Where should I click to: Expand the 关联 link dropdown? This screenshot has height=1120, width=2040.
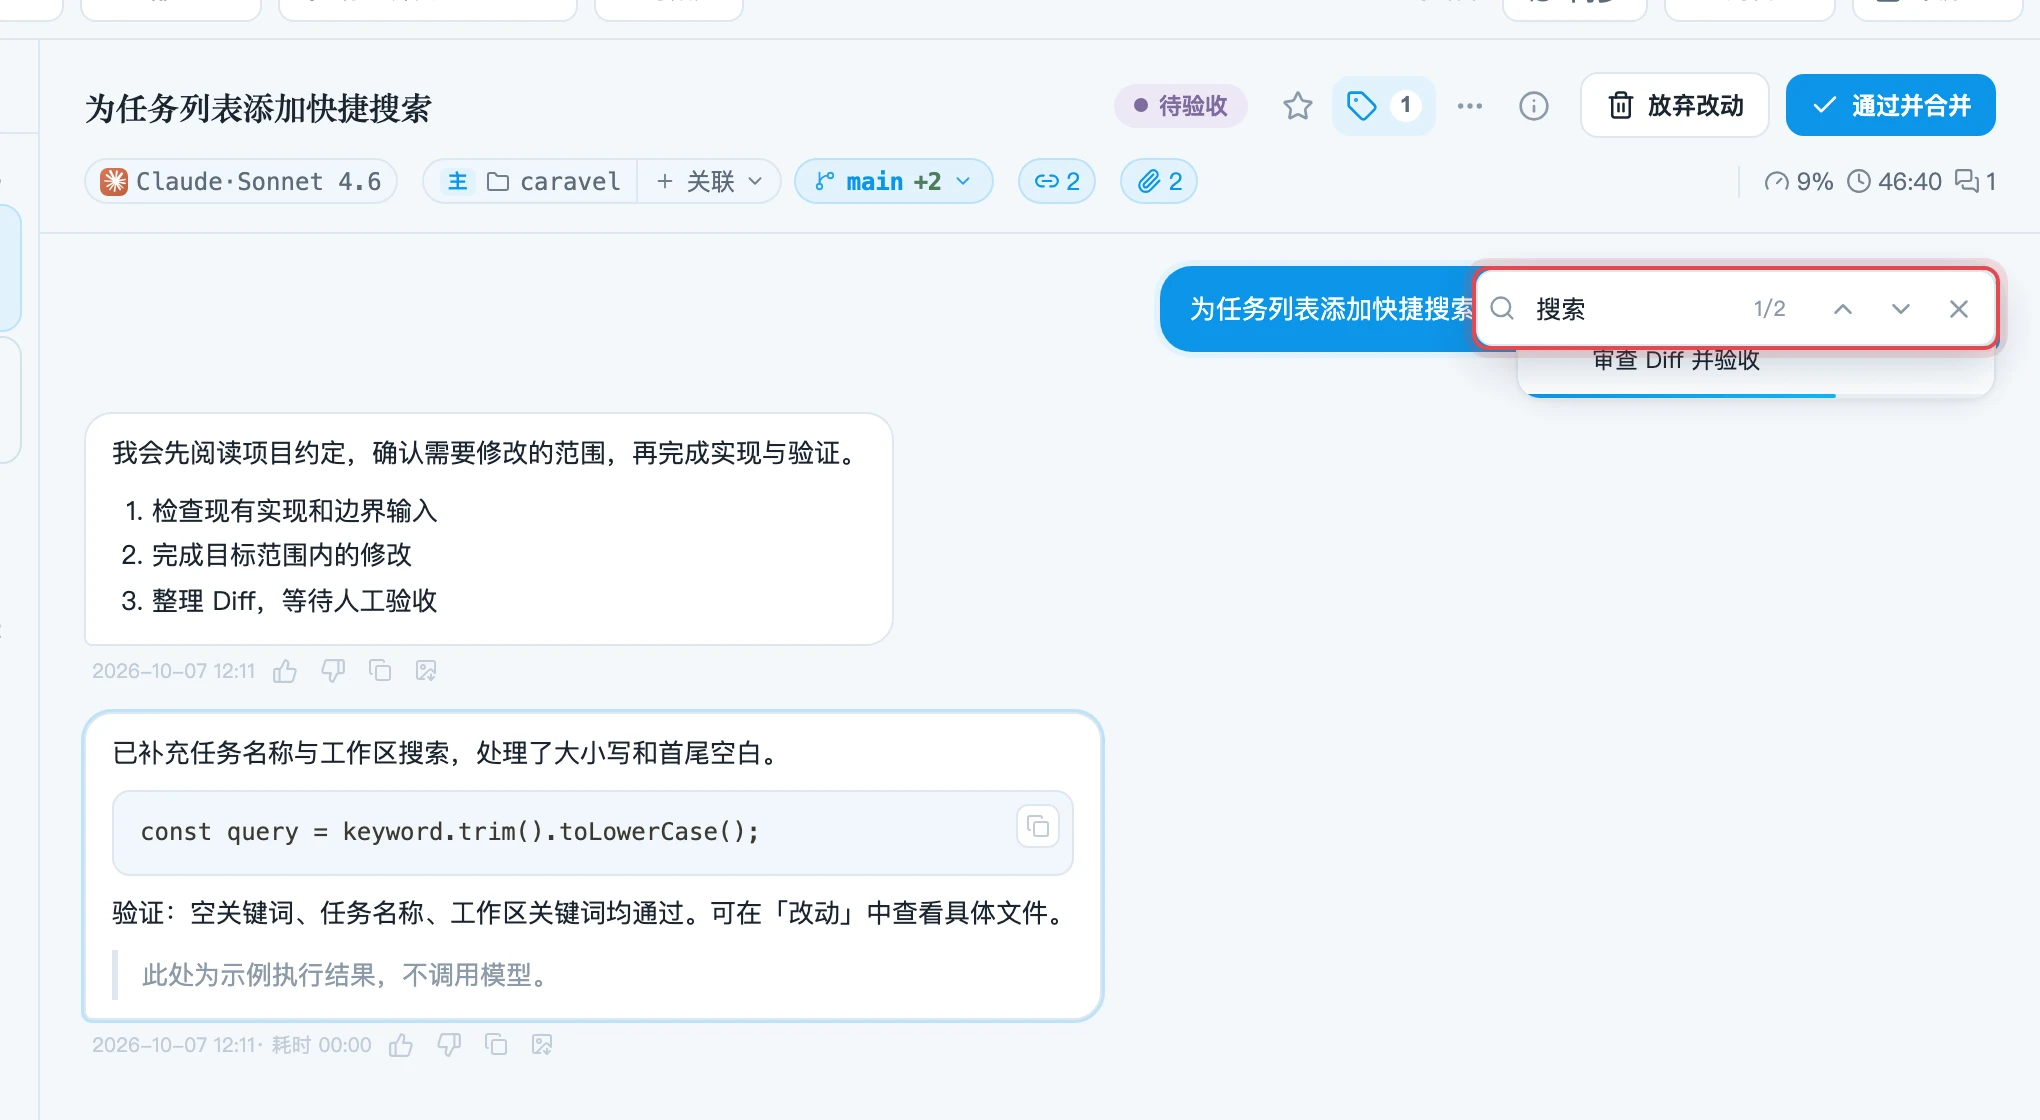709,181
